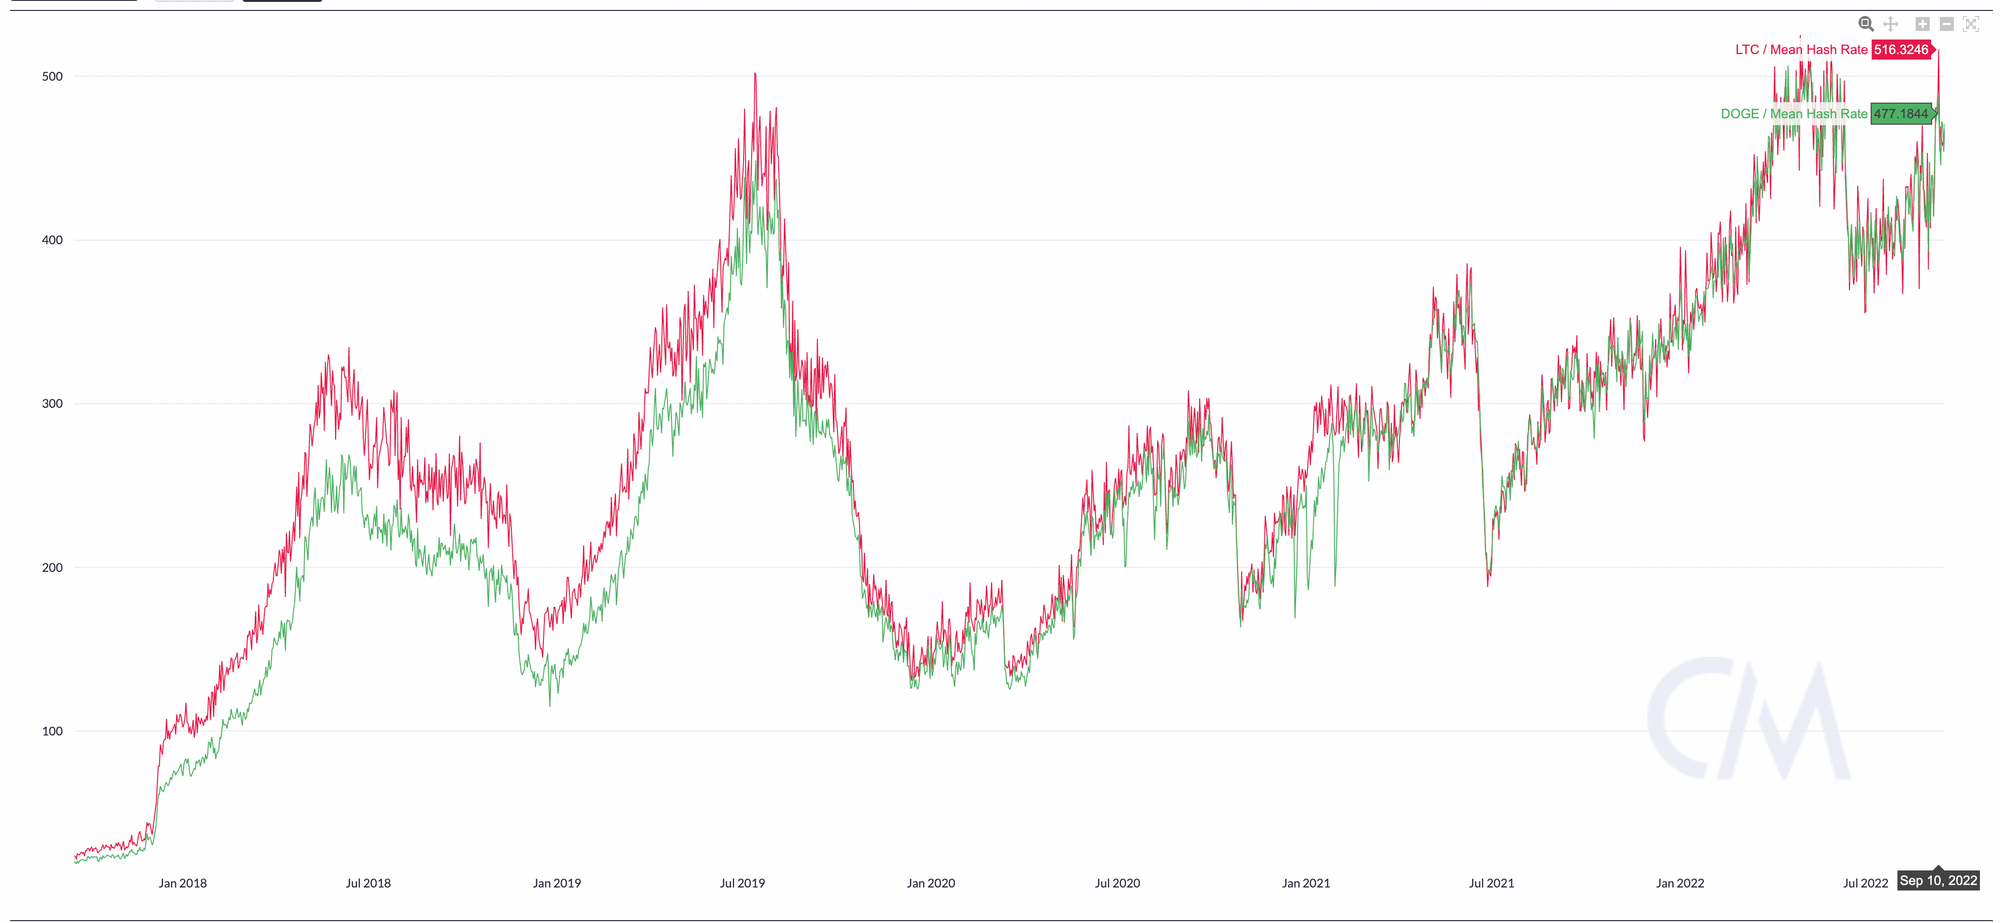This screenshot has height=923, width=2000.
Task: Click the Jul 2020 axis label
Action: 1117,883
